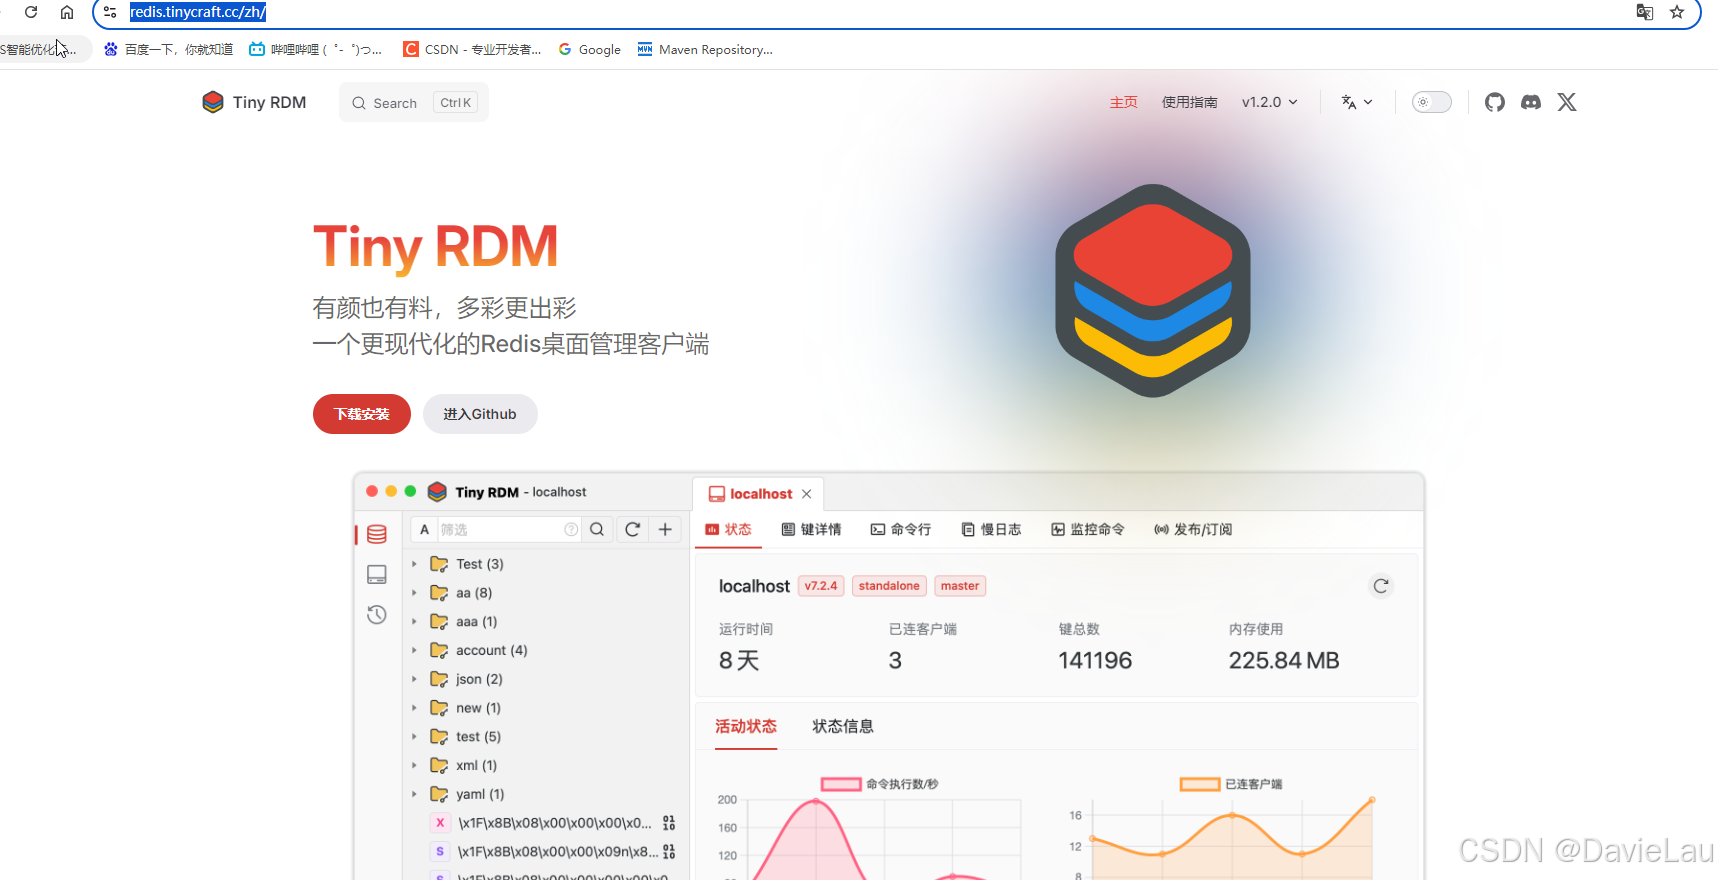1718x880 pixels.
Task: Switch to the 键详情 tab
Action: point(811,530)
